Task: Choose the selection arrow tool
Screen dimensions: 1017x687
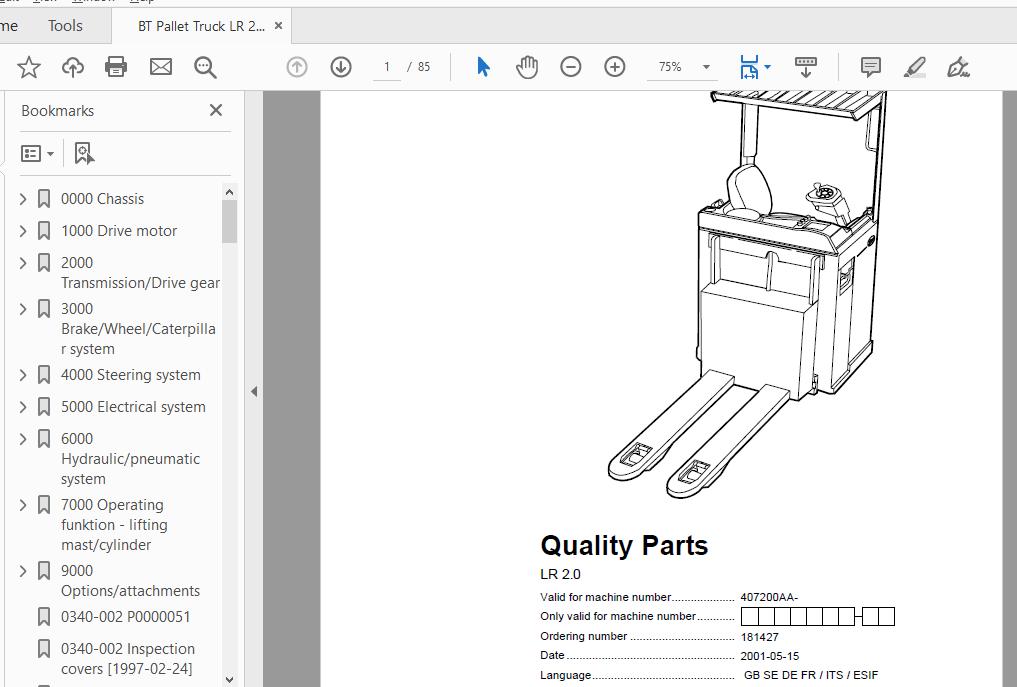Action: (x=483, y=67)
